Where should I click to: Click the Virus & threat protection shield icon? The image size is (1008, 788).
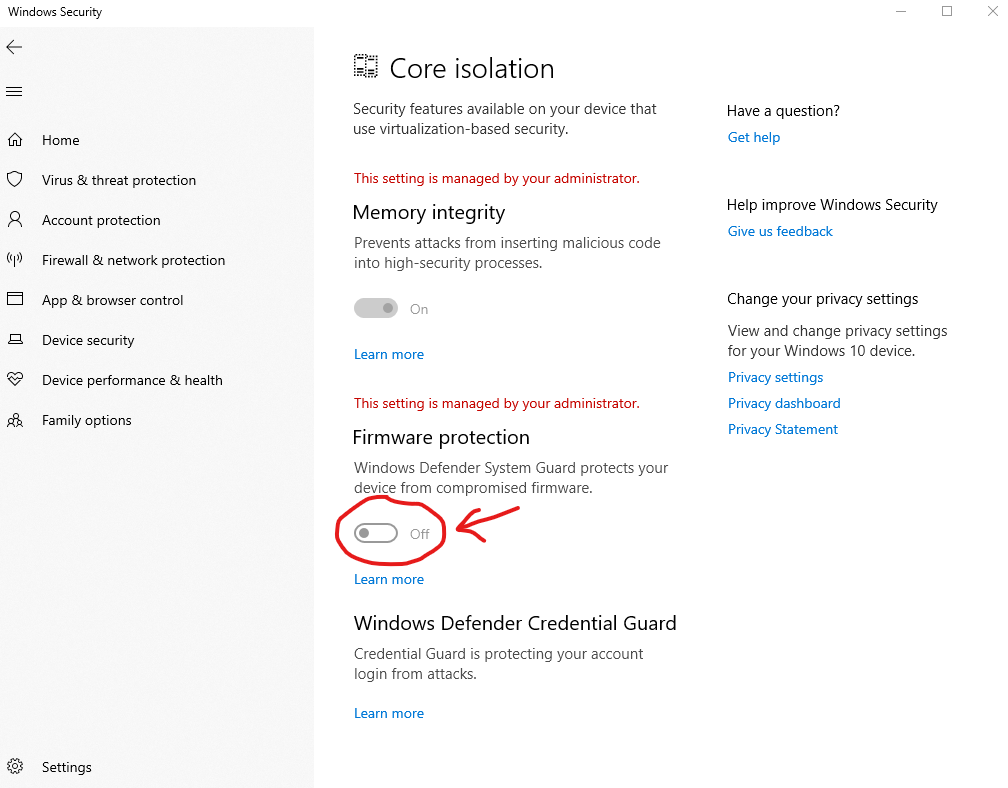pos(15,180)
